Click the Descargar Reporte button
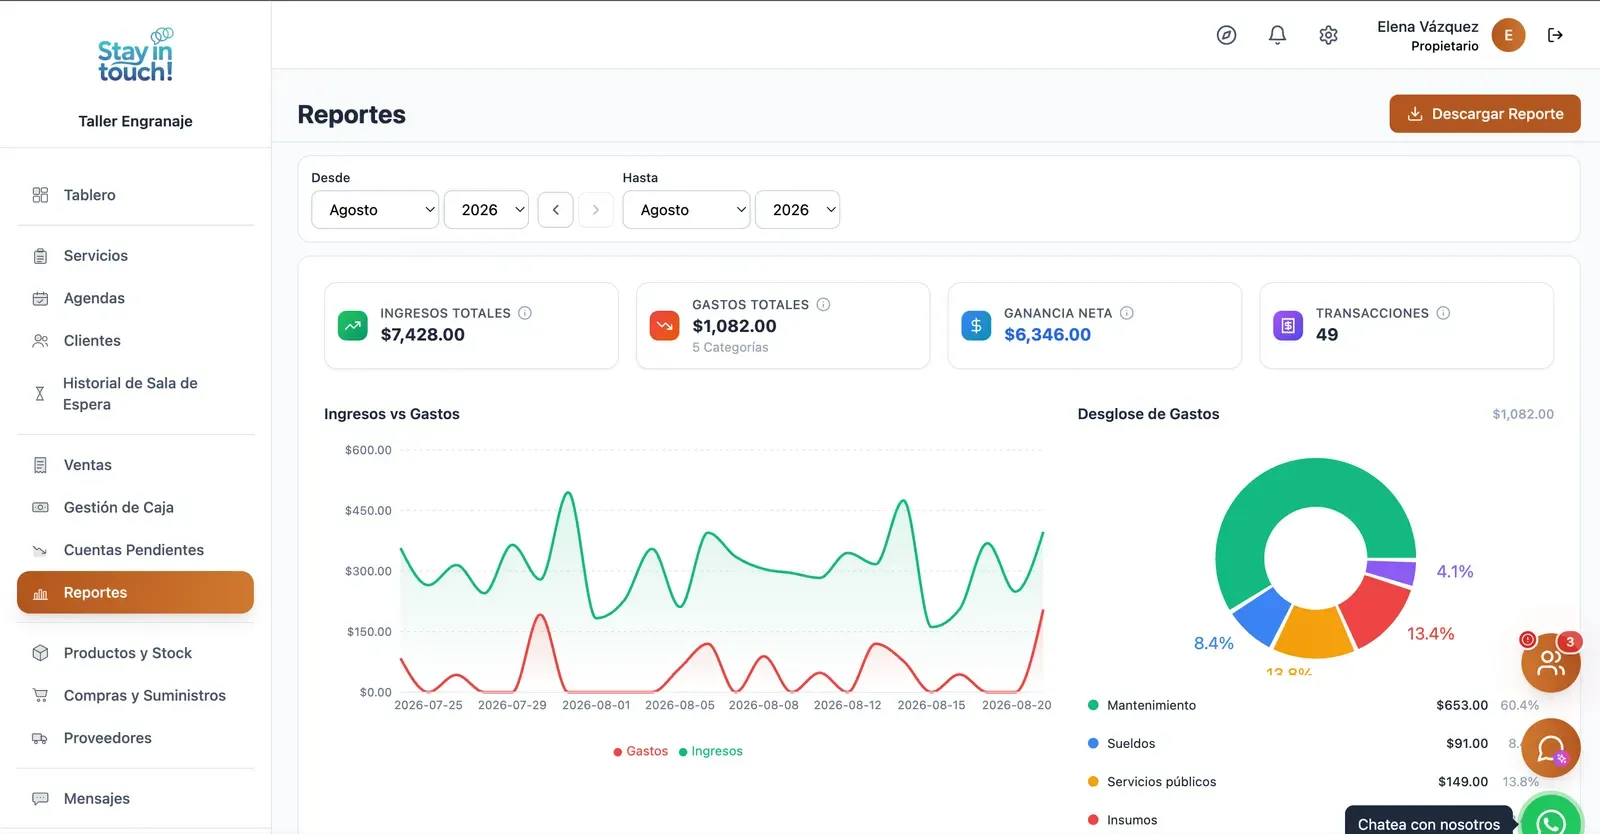The height and width of the screenshot is (834, 1600). click(1485, 114)
